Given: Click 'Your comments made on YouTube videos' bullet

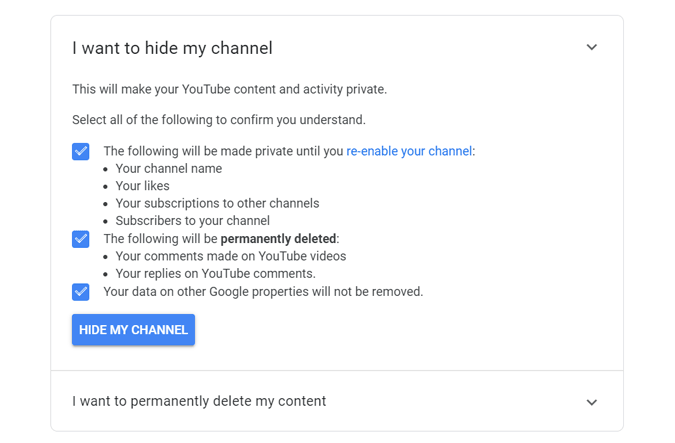Looking at the screenshot, I should (x=230, y=256).
